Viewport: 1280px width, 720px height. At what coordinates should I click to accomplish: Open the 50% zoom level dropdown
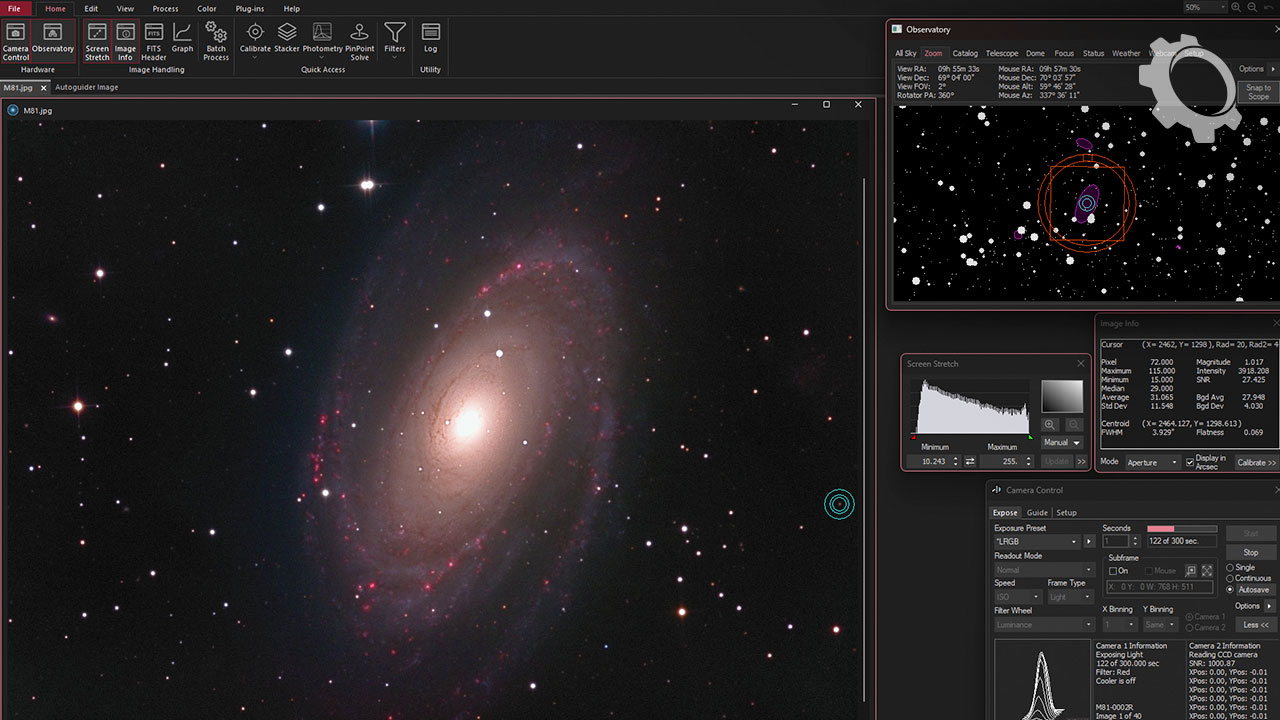[1204, 7]
